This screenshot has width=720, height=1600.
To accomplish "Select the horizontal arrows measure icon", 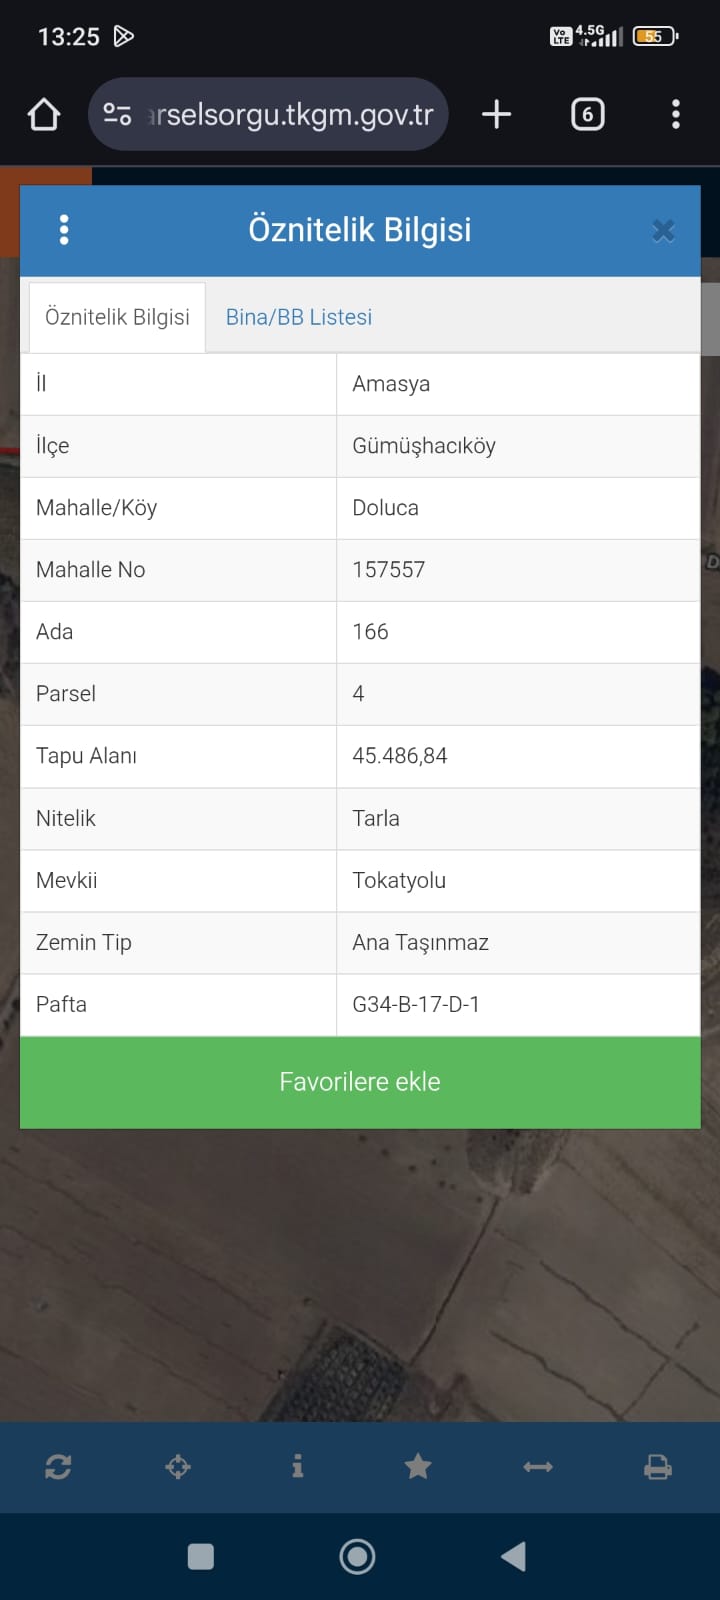I will (x=538, y=1467).
